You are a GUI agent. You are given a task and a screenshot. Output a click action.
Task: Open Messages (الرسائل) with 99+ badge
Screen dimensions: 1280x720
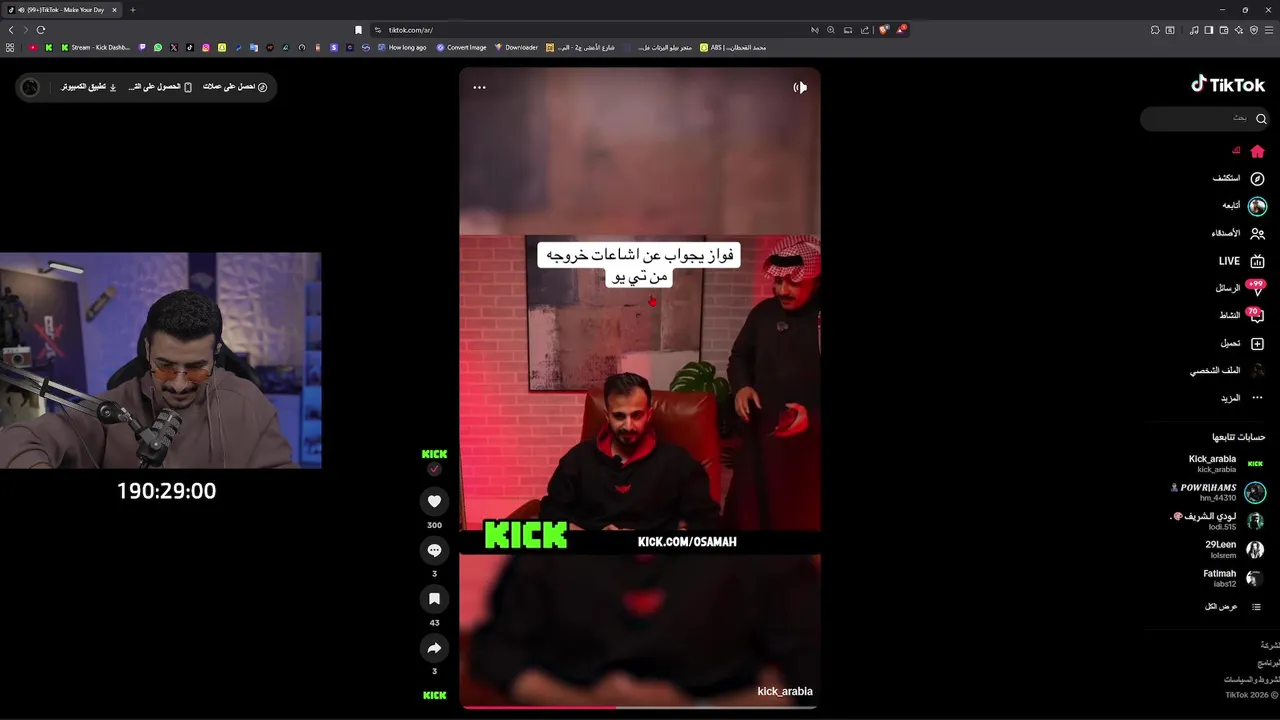pyautogui.click(x=1240, y=288)
